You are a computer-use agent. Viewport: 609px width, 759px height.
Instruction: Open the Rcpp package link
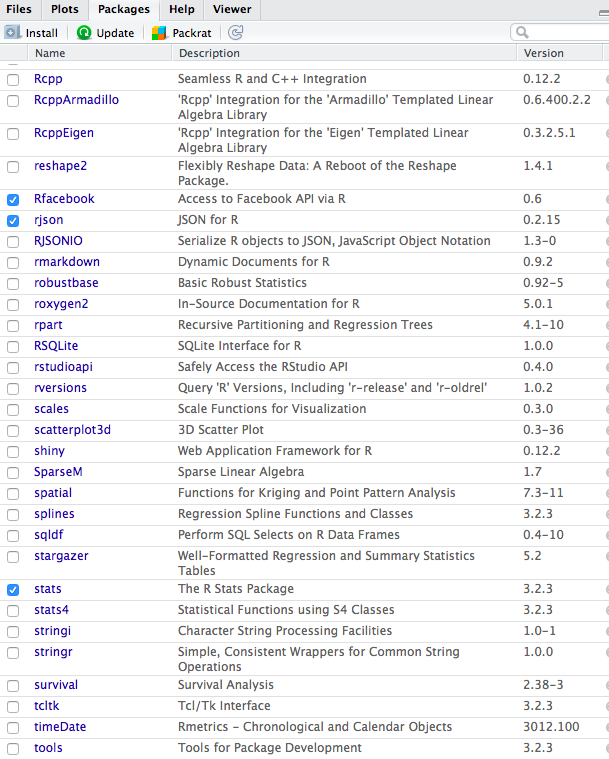click(x=48, y=79)
